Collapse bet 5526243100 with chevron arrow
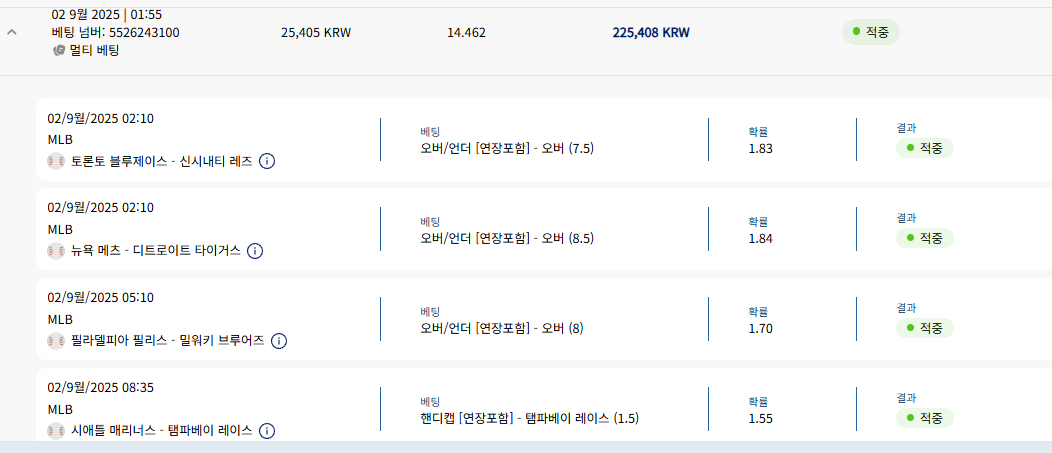This screenshot has width=1052, height=453. [x=11, y=32]
